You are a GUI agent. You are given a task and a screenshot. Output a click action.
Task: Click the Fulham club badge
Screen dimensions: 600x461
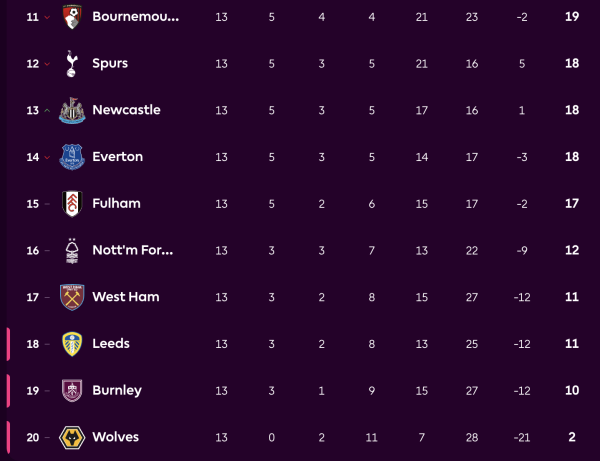72,203
